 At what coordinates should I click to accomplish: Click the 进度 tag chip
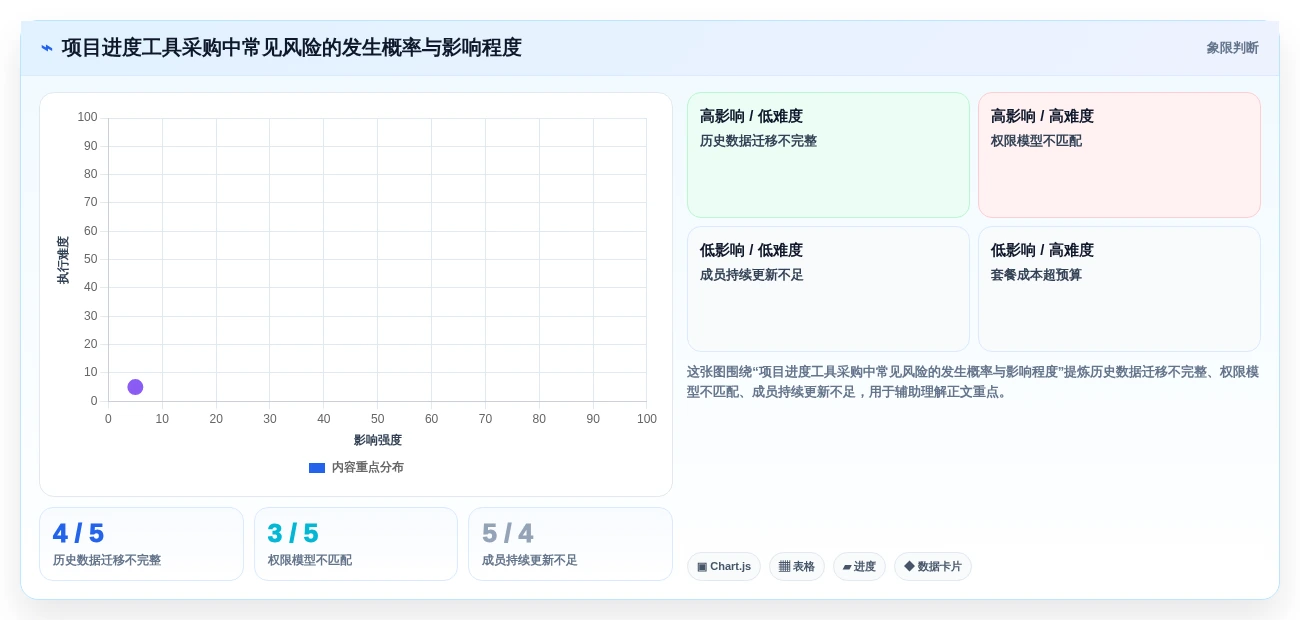point(859,566)
